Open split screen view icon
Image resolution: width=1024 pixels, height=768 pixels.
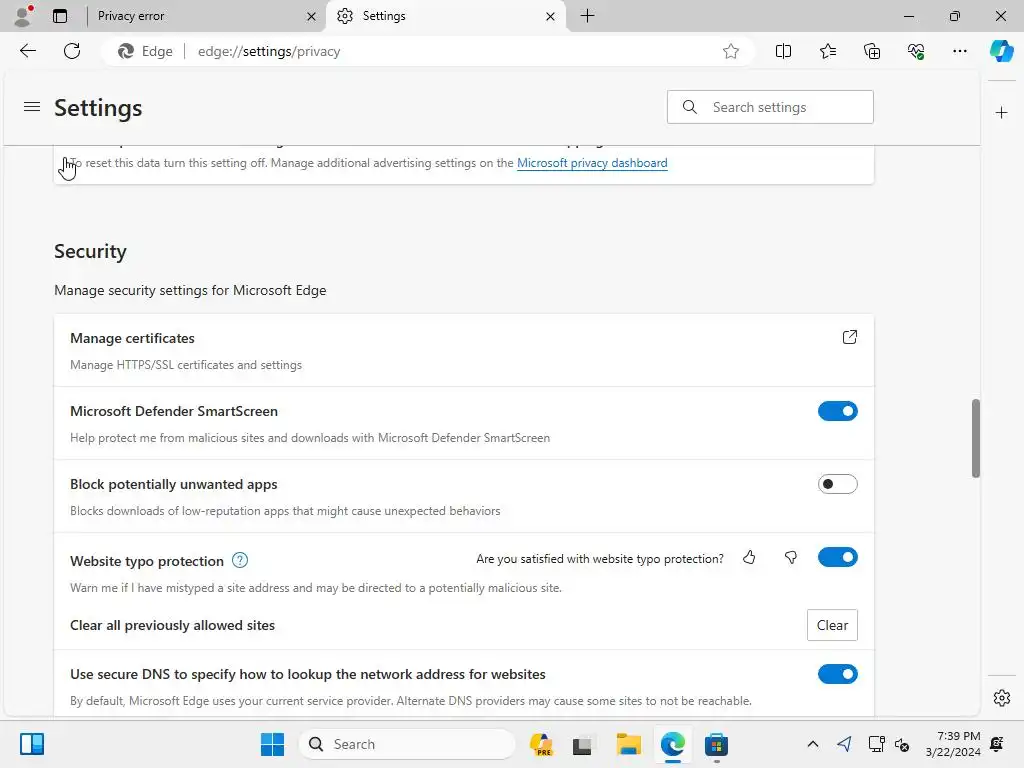tap(783, 51)
